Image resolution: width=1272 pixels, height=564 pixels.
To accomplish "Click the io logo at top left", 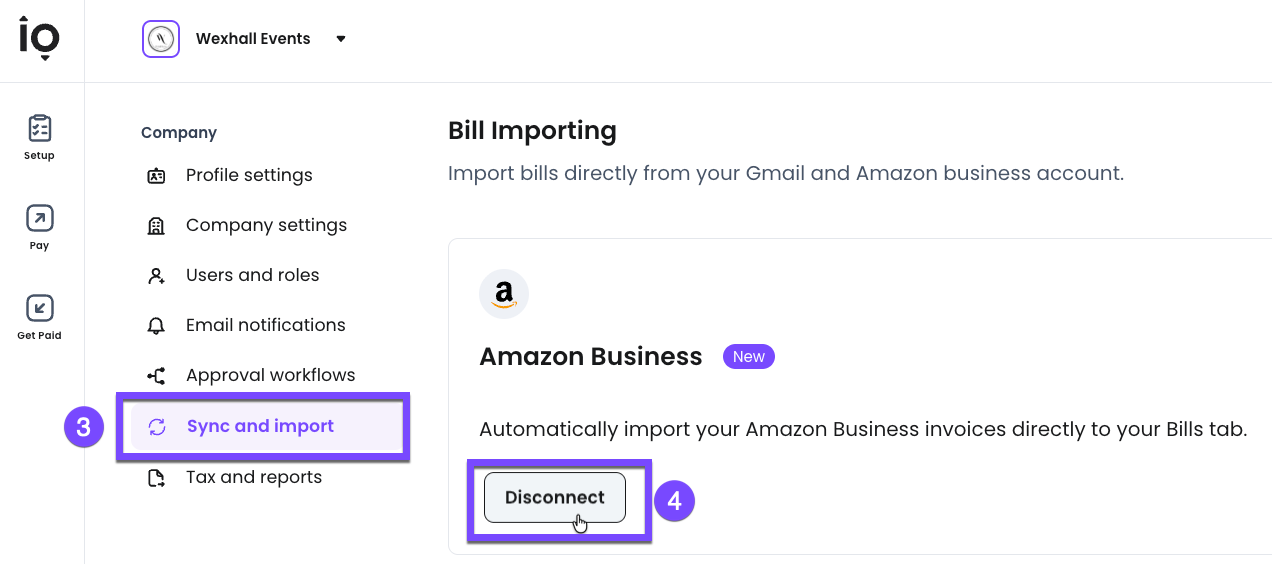I will point(40,38).
